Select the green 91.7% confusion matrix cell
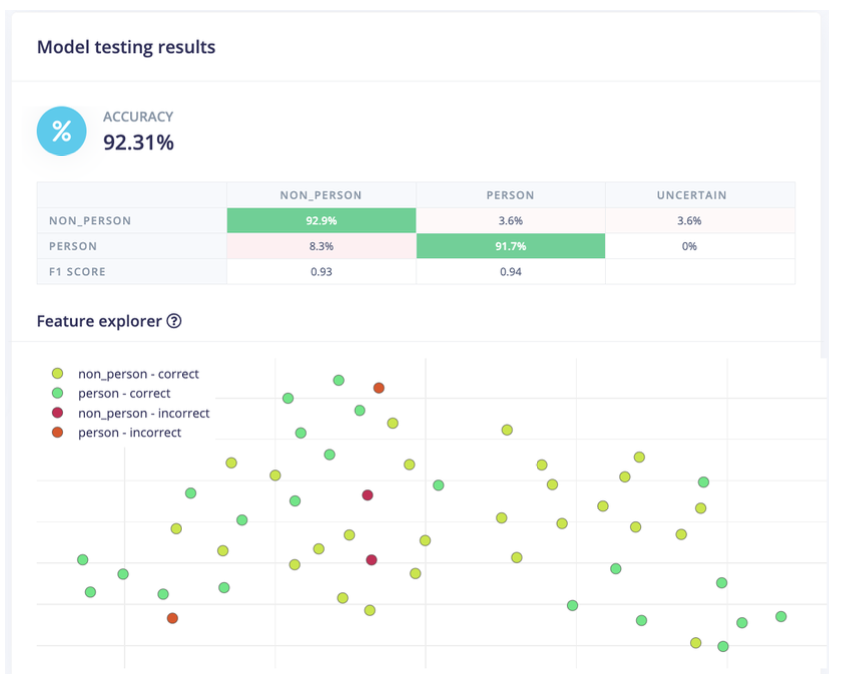 (x=510, y=246)
